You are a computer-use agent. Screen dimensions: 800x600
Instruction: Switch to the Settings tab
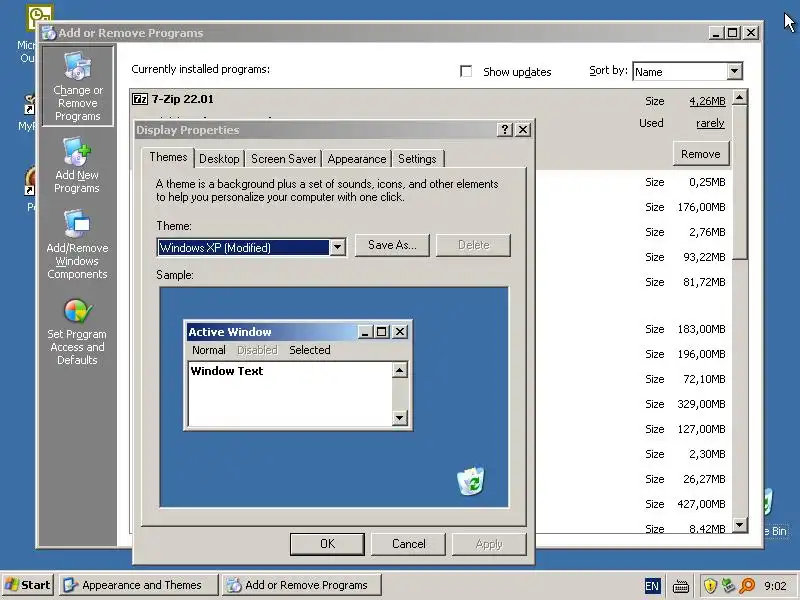click(417, 159)
